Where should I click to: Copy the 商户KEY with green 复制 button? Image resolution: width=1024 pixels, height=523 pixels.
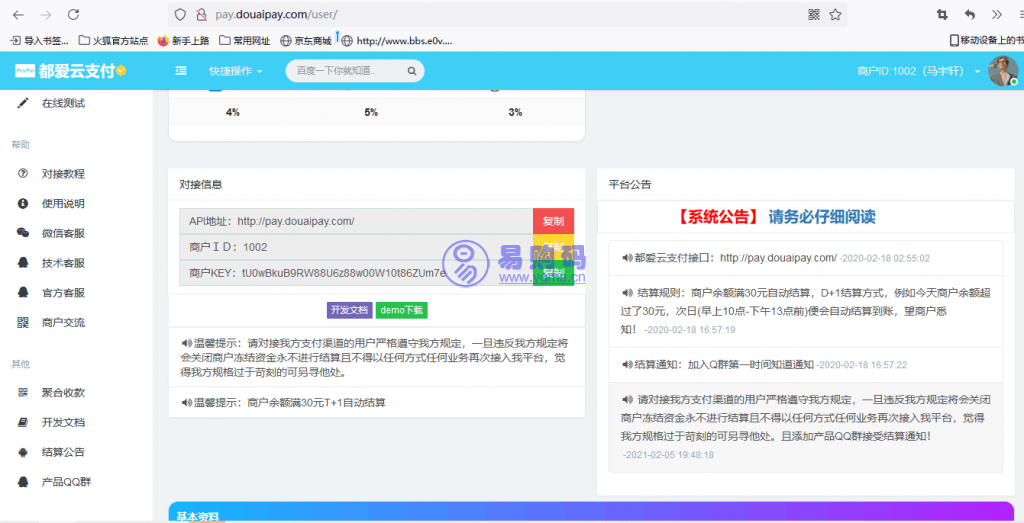point(553,273)
